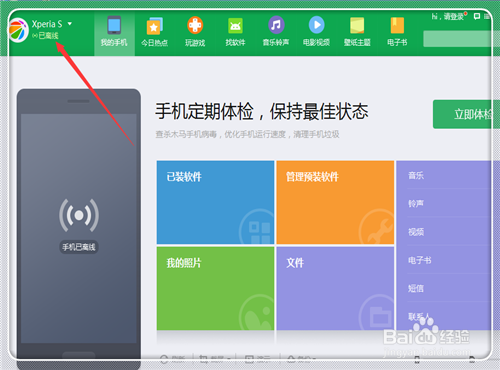Image resolution: width=500 pixels, height=370 pixels.
Task: Select 短信 in the purple side list
Action: [x=416, y=288]
